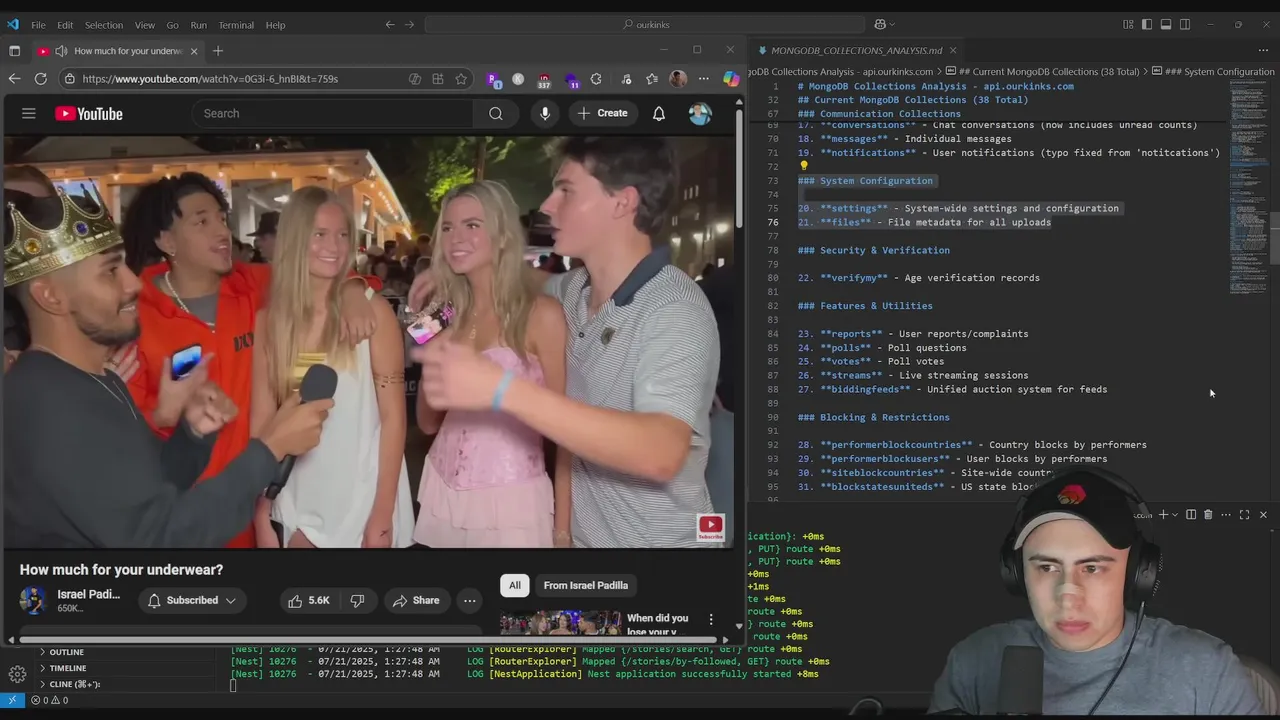Open browser settings and more ellipsis
This screenshot has height=720, width=1280.
(704, 79)
